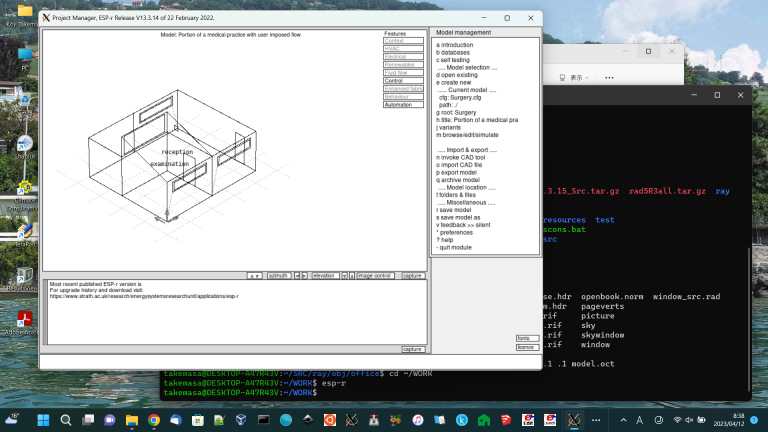Click the image control button

375,275
